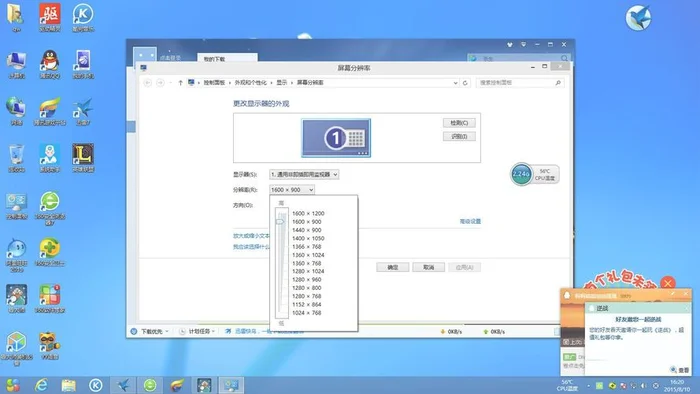Screen dimensions: 700x394
Task: Close the red gift pack popup
Action: click(668, 283)
